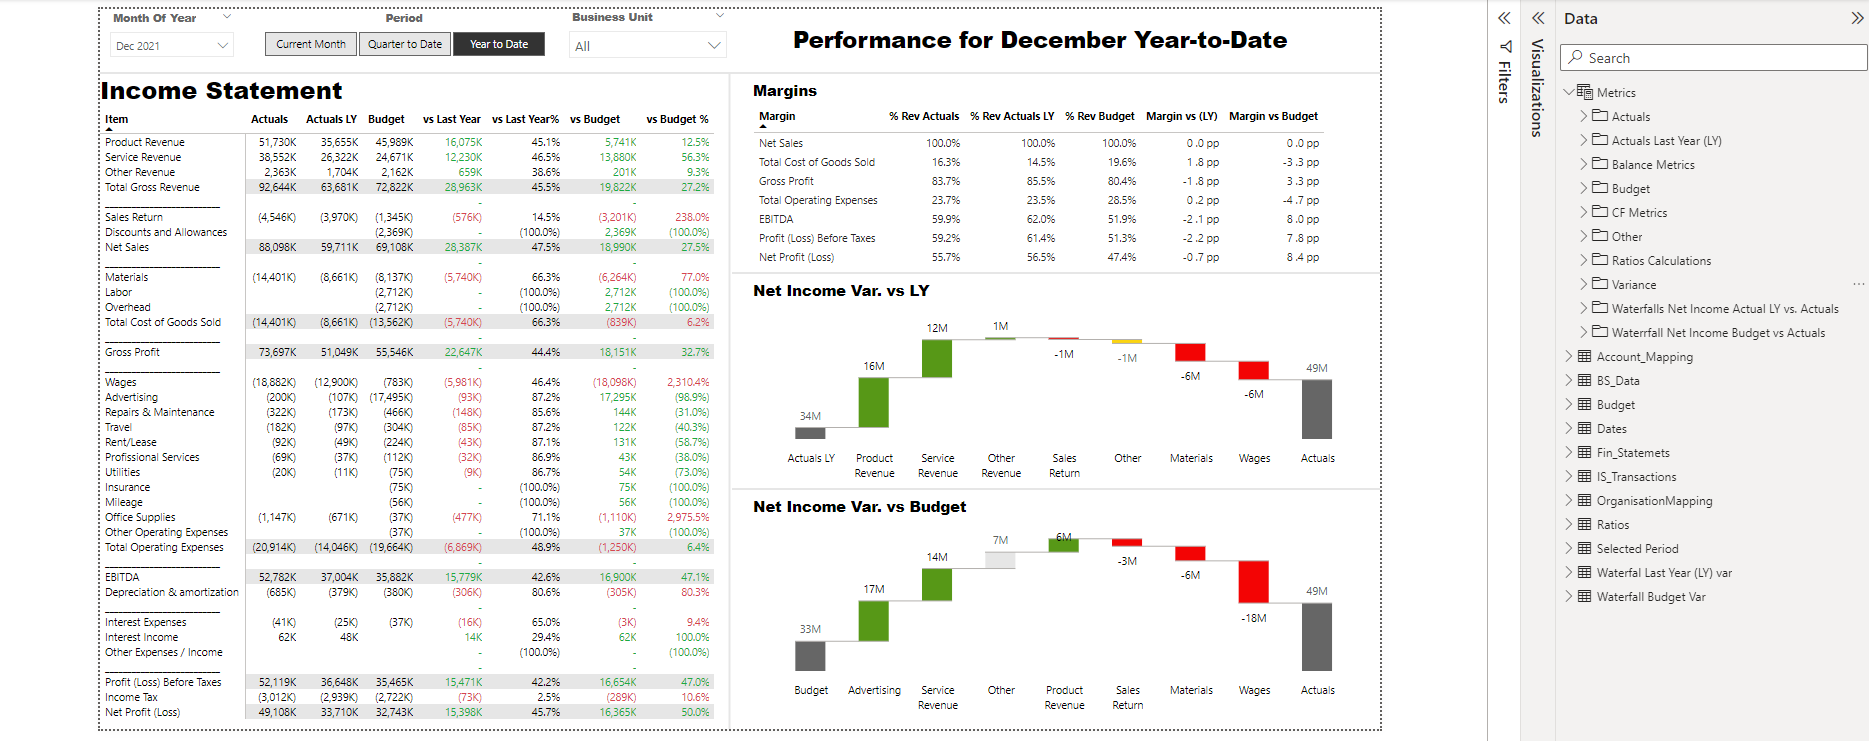The height and width of the screenshot is (741, 1869).
Task: Click the Other folder icon
Action: tap(1600, 236)
